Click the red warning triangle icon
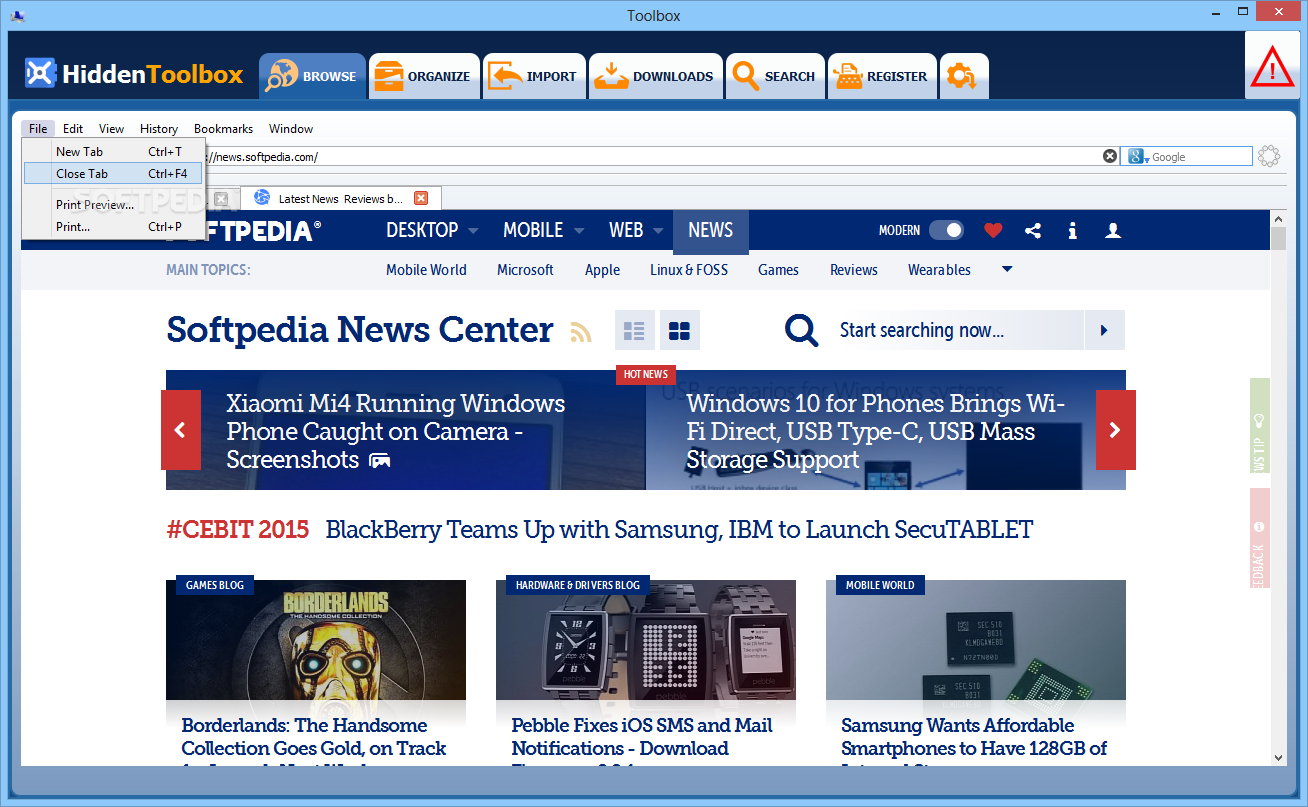The width and height of the screenshot is (1308, 807). 1272,68
